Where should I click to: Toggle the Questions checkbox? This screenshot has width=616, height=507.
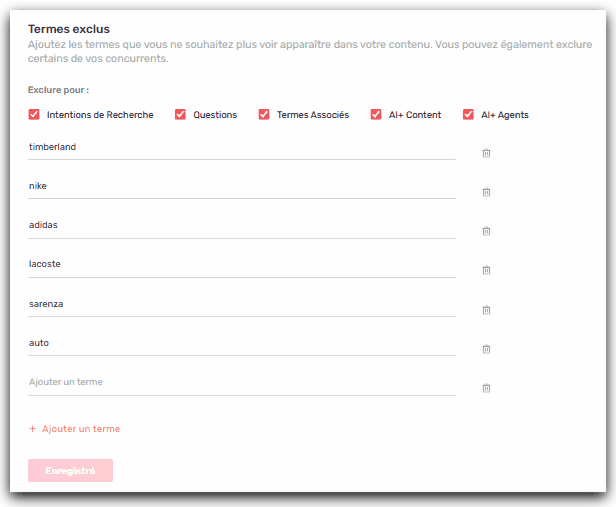click(181, 115)
